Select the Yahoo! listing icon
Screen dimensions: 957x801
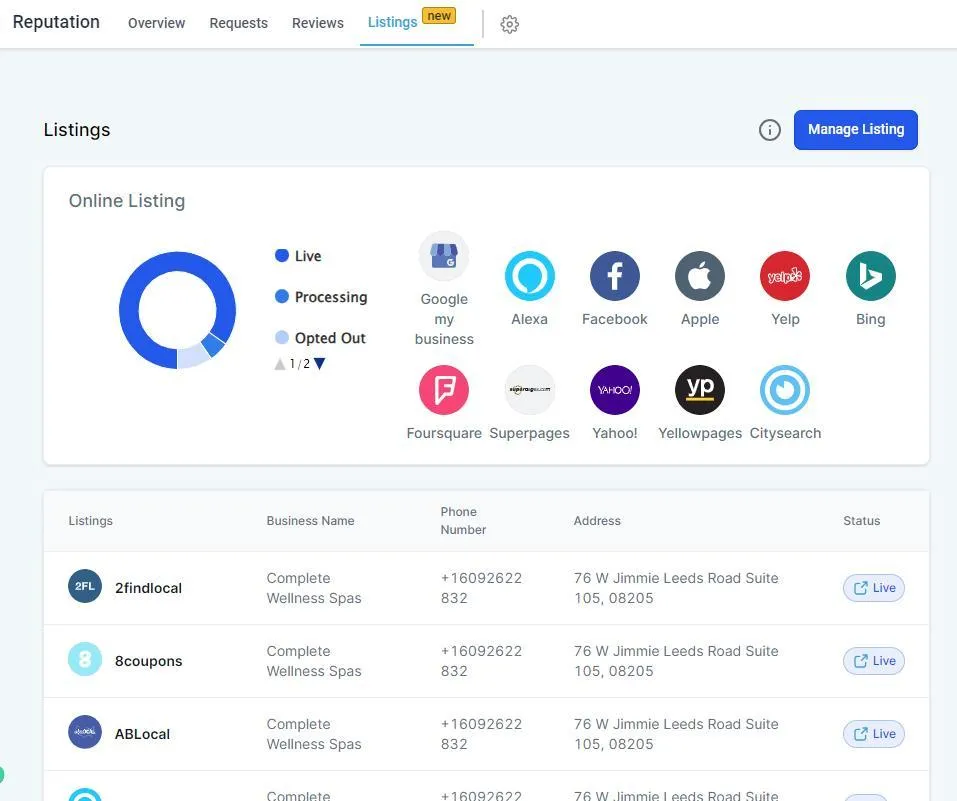(615, 390)
